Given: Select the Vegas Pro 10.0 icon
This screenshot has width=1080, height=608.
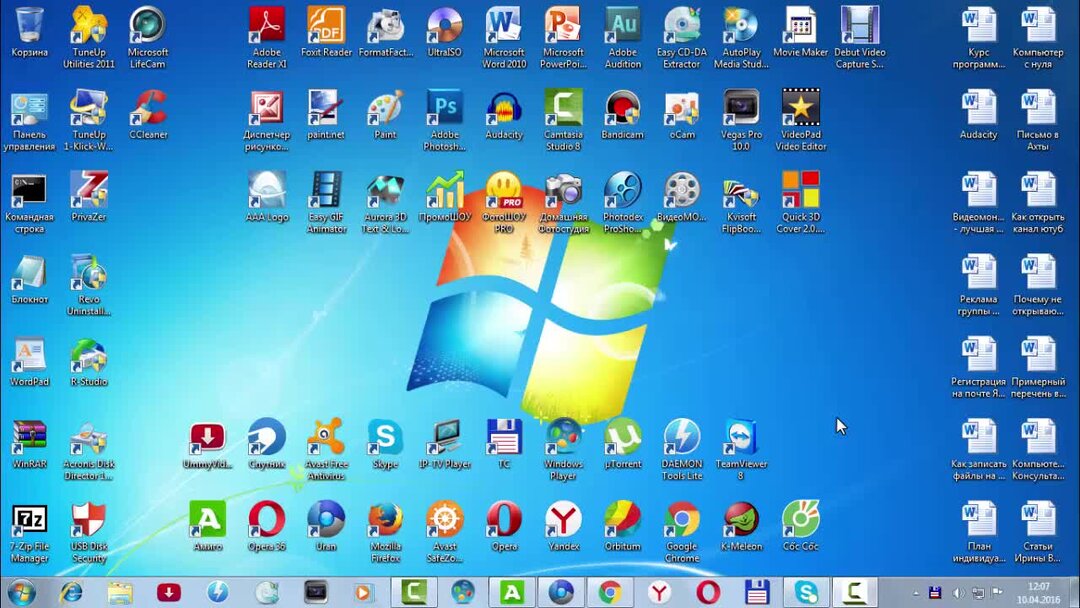Looking at the screenshot, I should click(741, 120).
